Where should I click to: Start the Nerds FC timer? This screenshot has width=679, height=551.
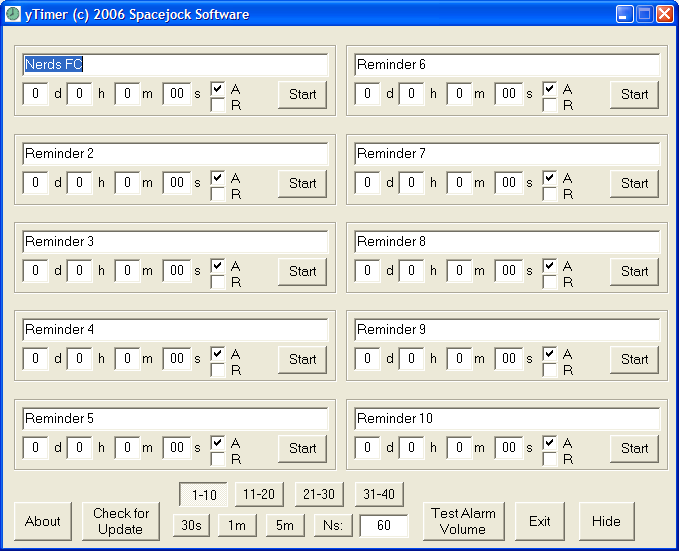(x=302, y=95)
